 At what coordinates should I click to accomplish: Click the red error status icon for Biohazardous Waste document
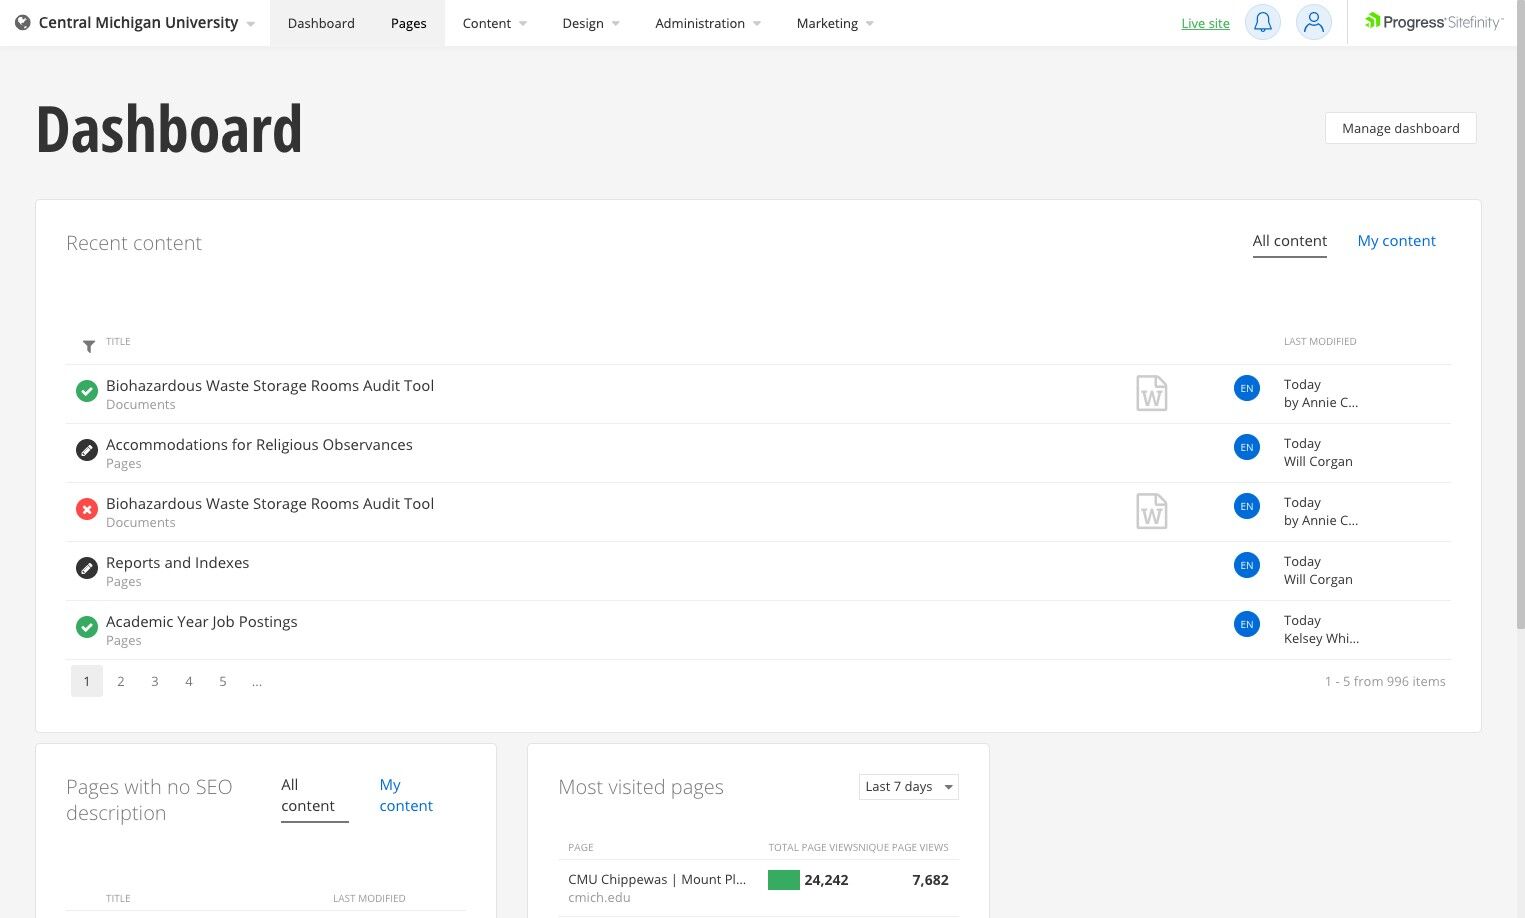point(87,509)
